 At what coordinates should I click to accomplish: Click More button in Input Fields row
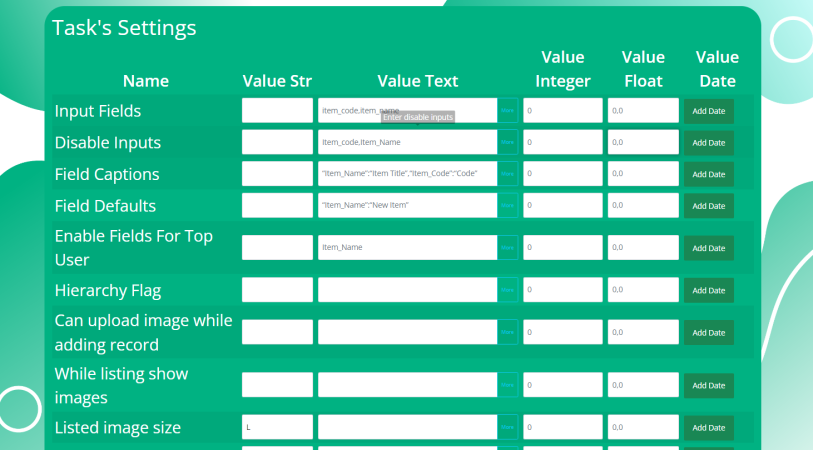tap(507, 111)
